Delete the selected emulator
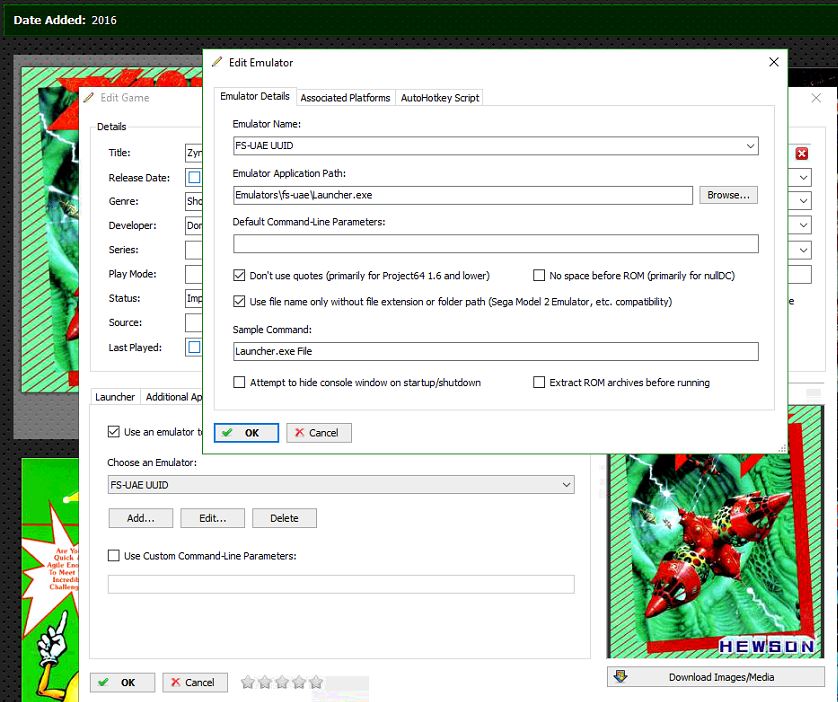Screen dimensions: 838x702 [284, 518]
